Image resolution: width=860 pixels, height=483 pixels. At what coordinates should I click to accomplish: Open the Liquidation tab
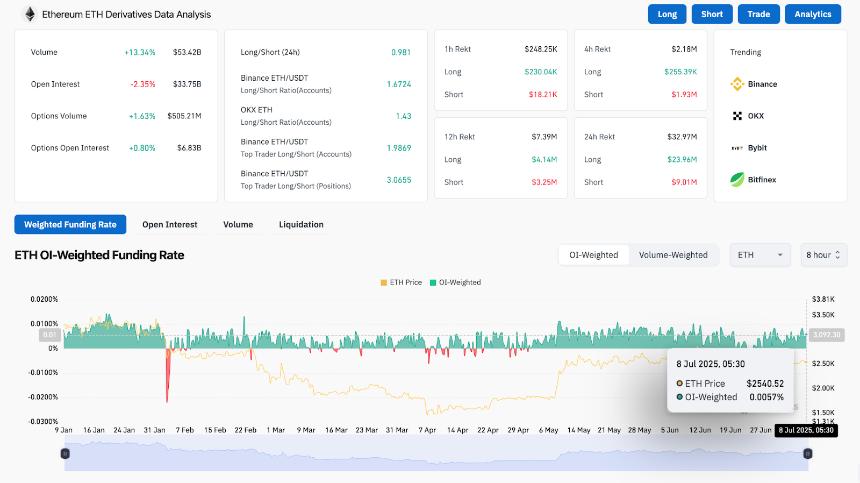click(301, 225)
